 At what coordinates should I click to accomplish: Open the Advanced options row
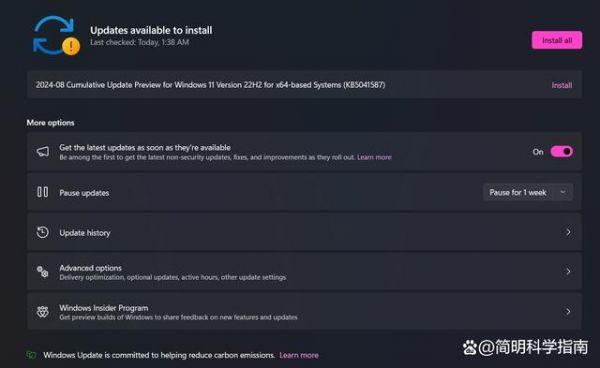click(x=304, y=272)
